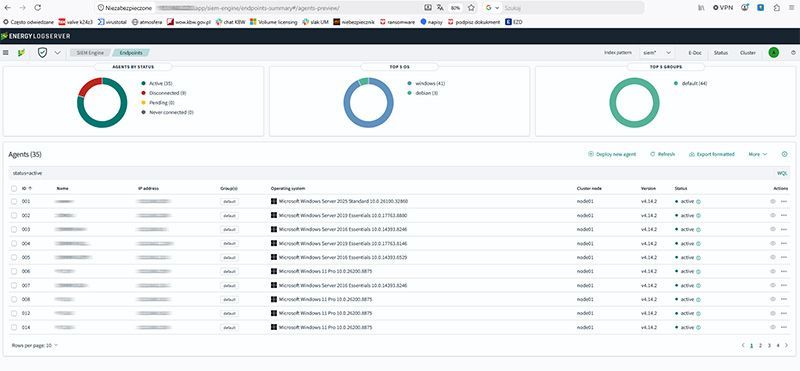This screenshot has height=371, width=800.
Task: Select all agents header checkbox
Action: click(14, 188)
